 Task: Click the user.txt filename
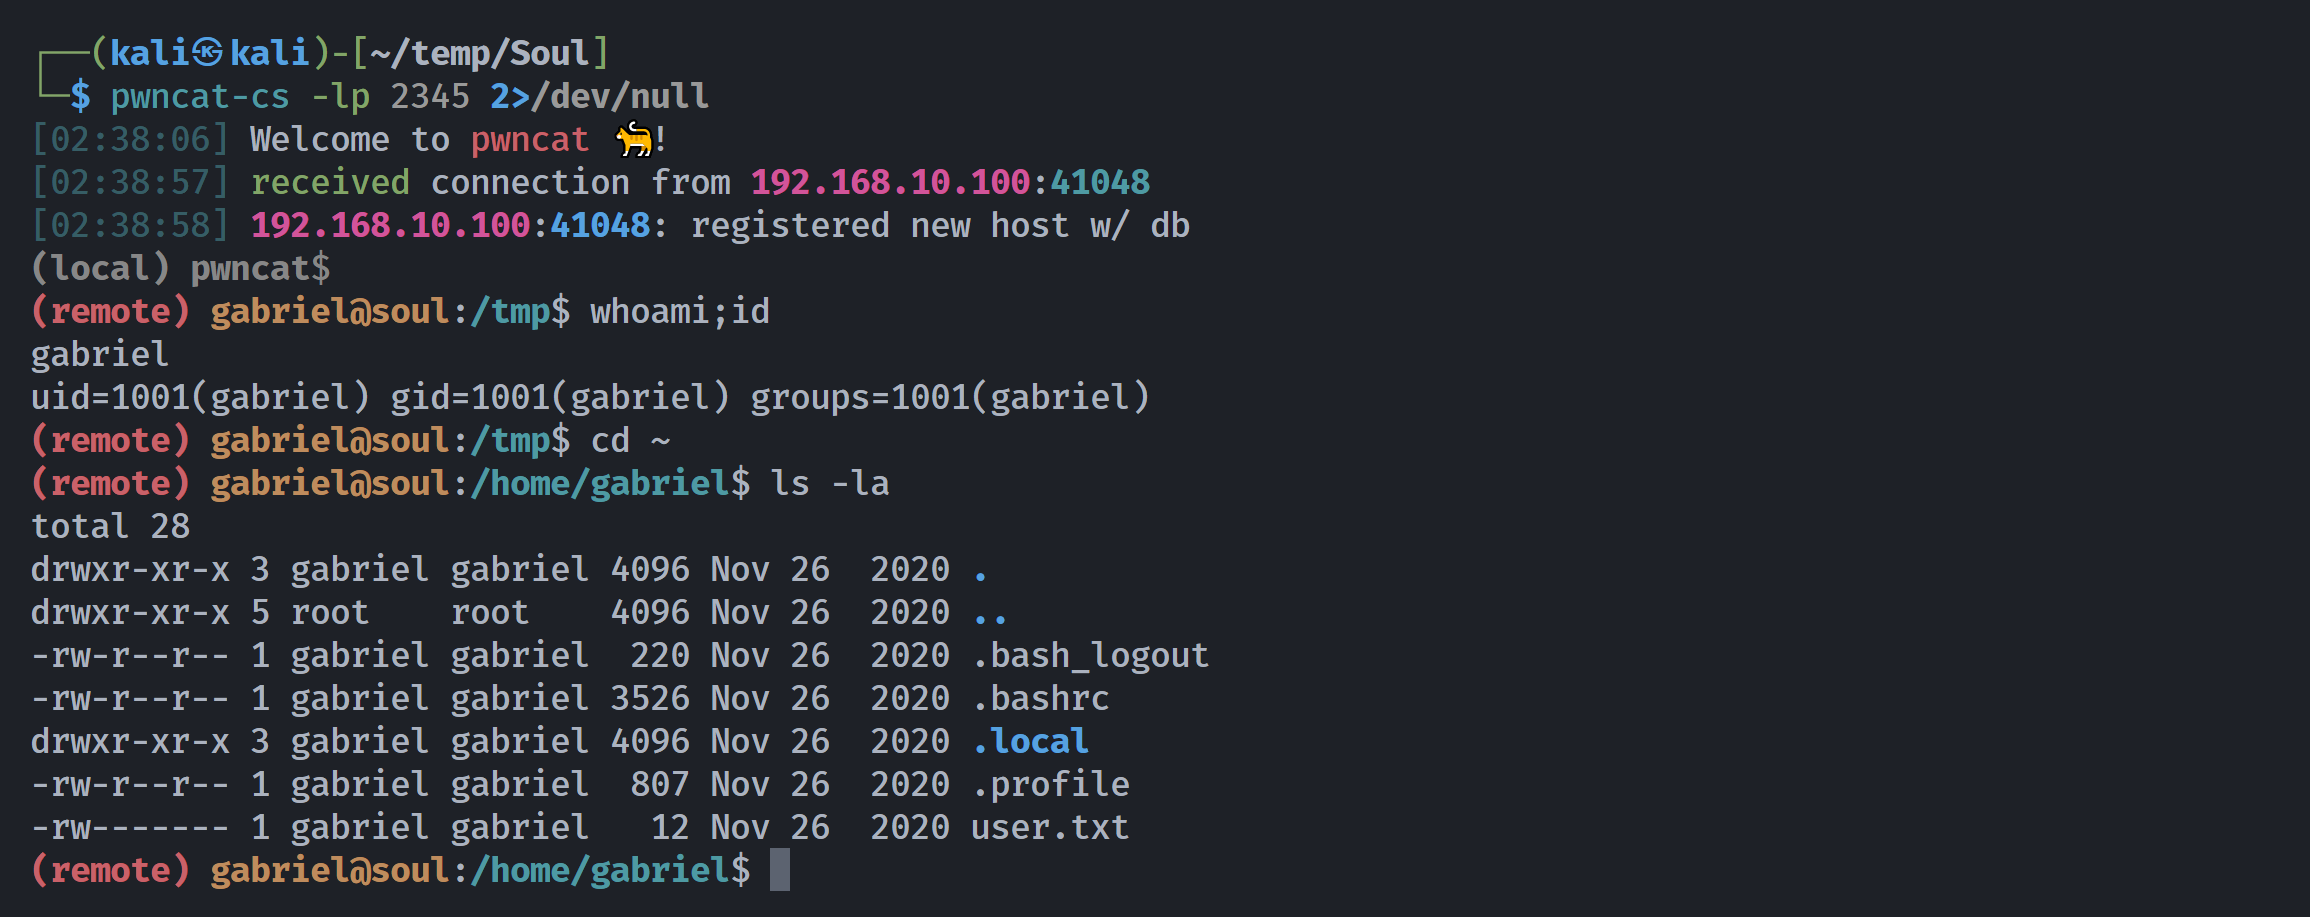[1050, 827]
